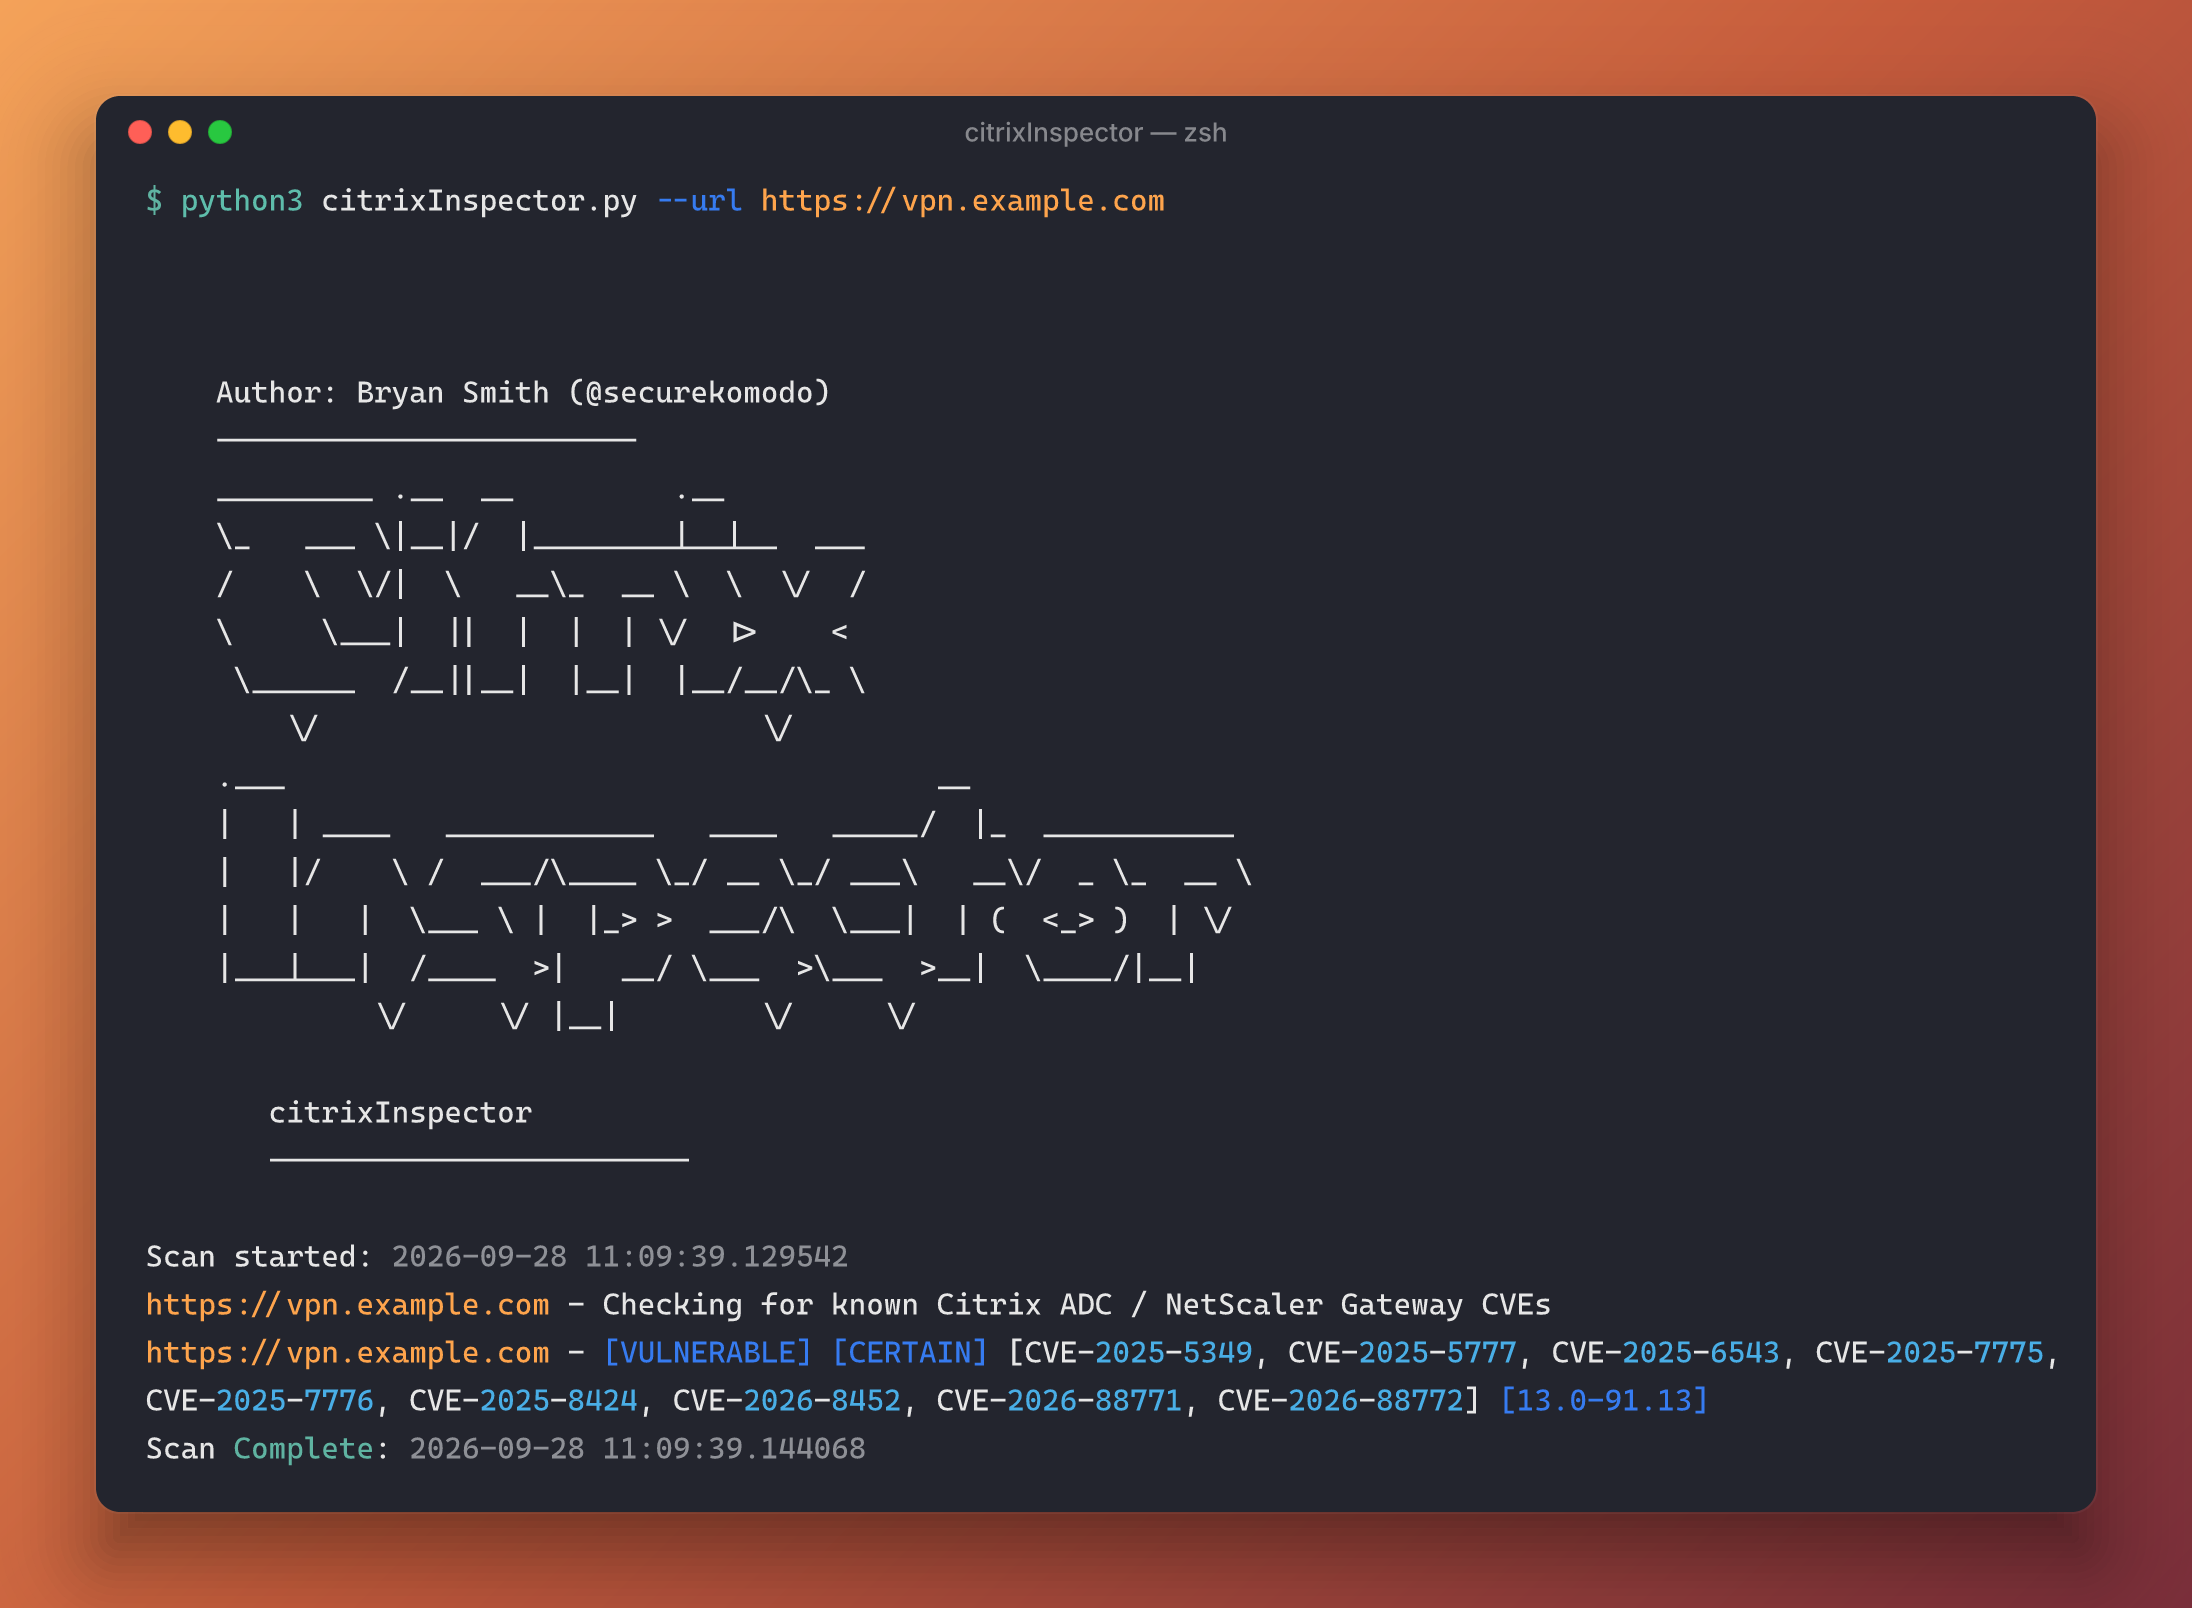Click CVE-2025-7775 in the results

point(1930,1353)
